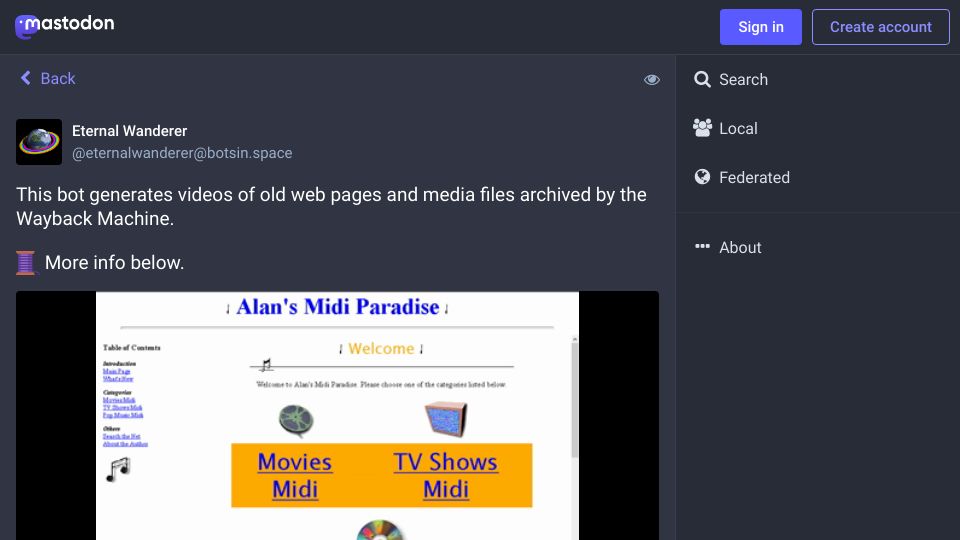Click the compact disc icon in video
The width and height of the screenshot is (960, 540).
380,530
